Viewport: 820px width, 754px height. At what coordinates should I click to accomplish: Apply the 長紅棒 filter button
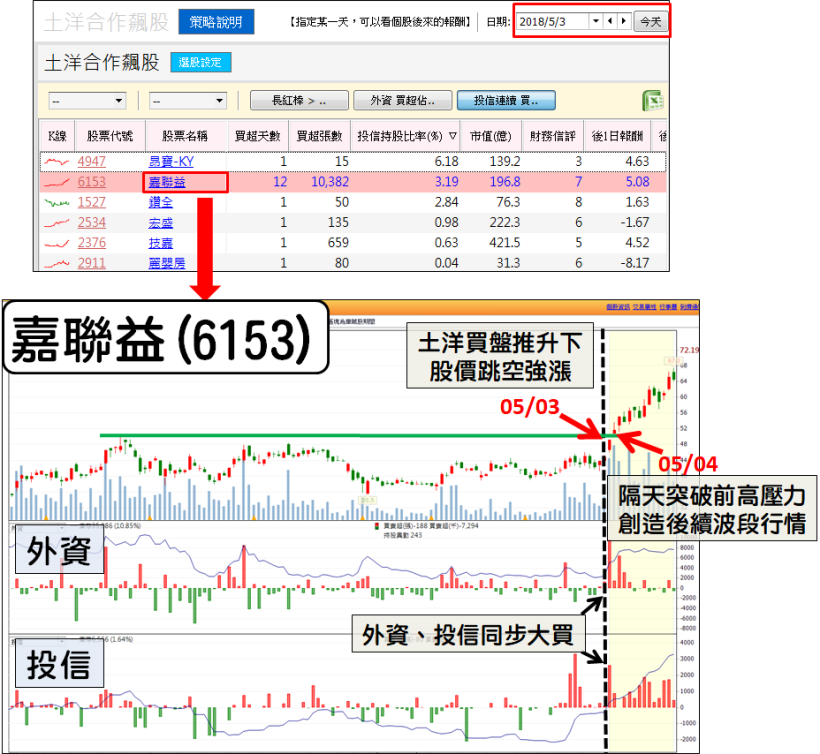pyautogui.click(x=299, y=100)
